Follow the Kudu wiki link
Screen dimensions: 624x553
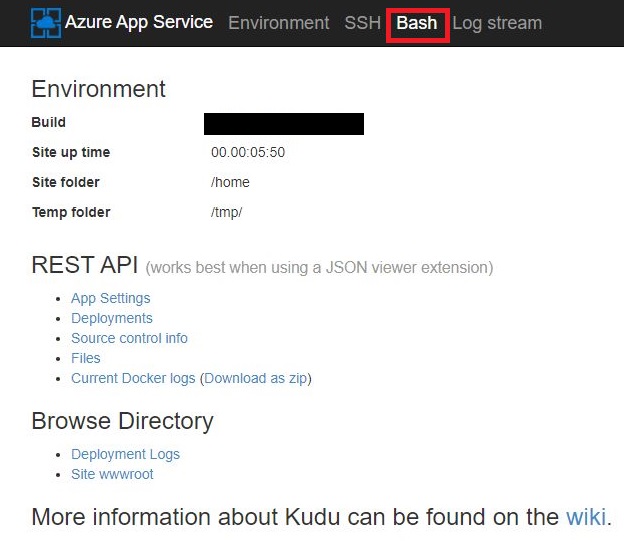[x=586, y=517]
